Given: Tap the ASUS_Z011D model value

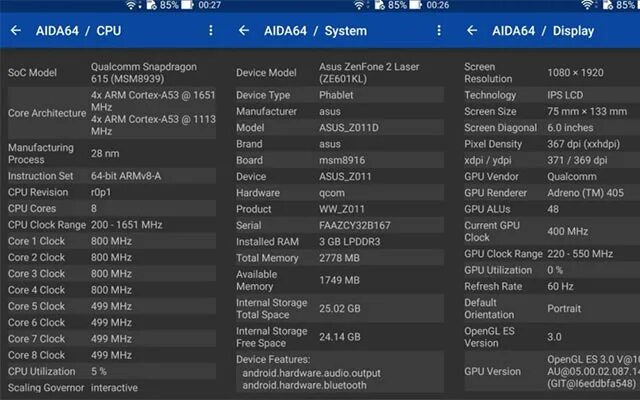Looking at the screenshot, I should (349, 128).
